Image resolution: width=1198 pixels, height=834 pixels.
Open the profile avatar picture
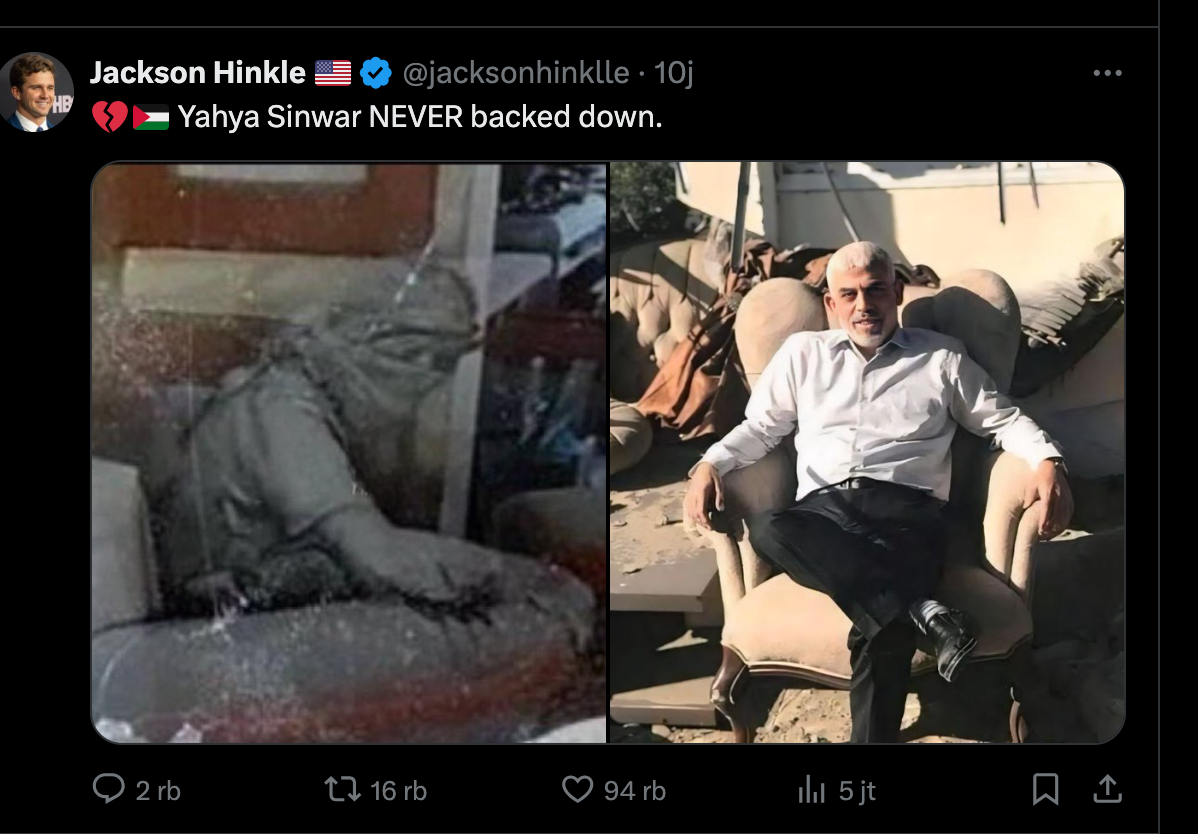pos(36,92)
